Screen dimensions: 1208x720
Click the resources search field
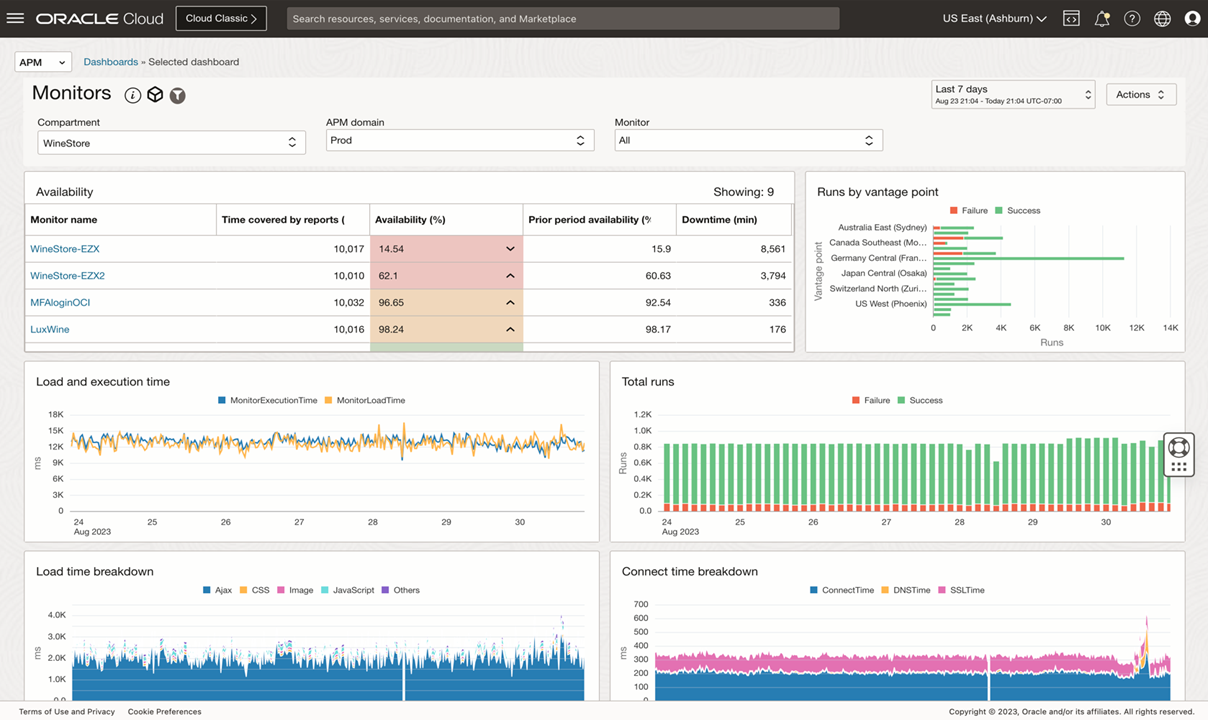(562, 18)
